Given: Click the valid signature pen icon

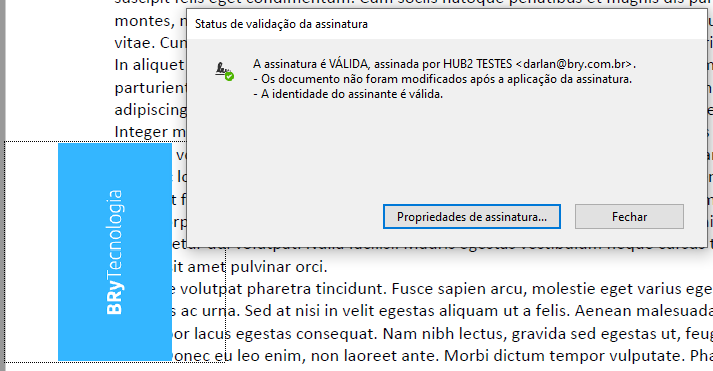Looking at the screenshot, I should pos(224,71).
